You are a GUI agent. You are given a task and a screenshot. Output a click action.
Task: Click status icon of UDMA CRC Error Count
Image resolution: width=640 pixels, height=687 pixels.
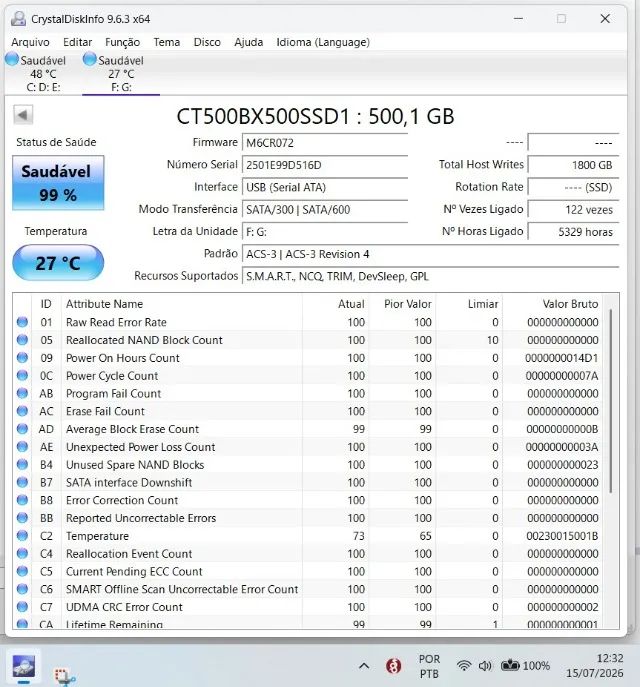click(x=22, y=607)
